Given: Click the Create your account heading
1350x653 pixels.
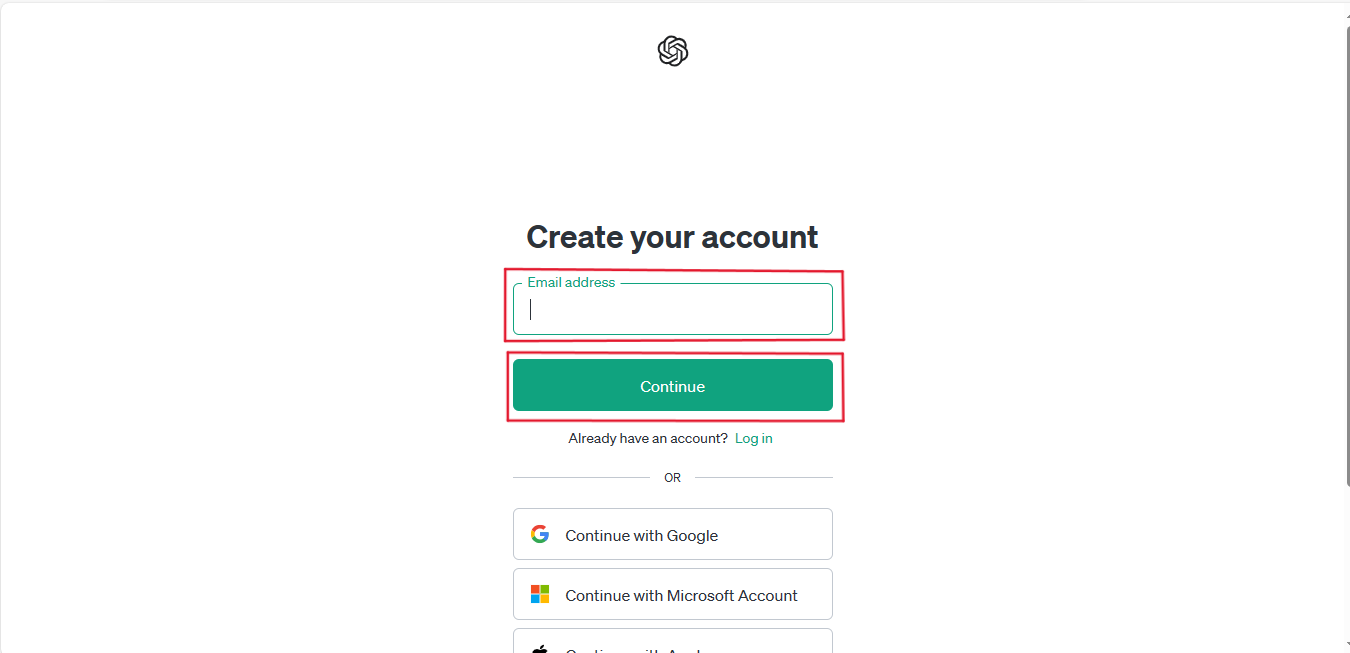Looking at the screenshot, I should 673,237.
